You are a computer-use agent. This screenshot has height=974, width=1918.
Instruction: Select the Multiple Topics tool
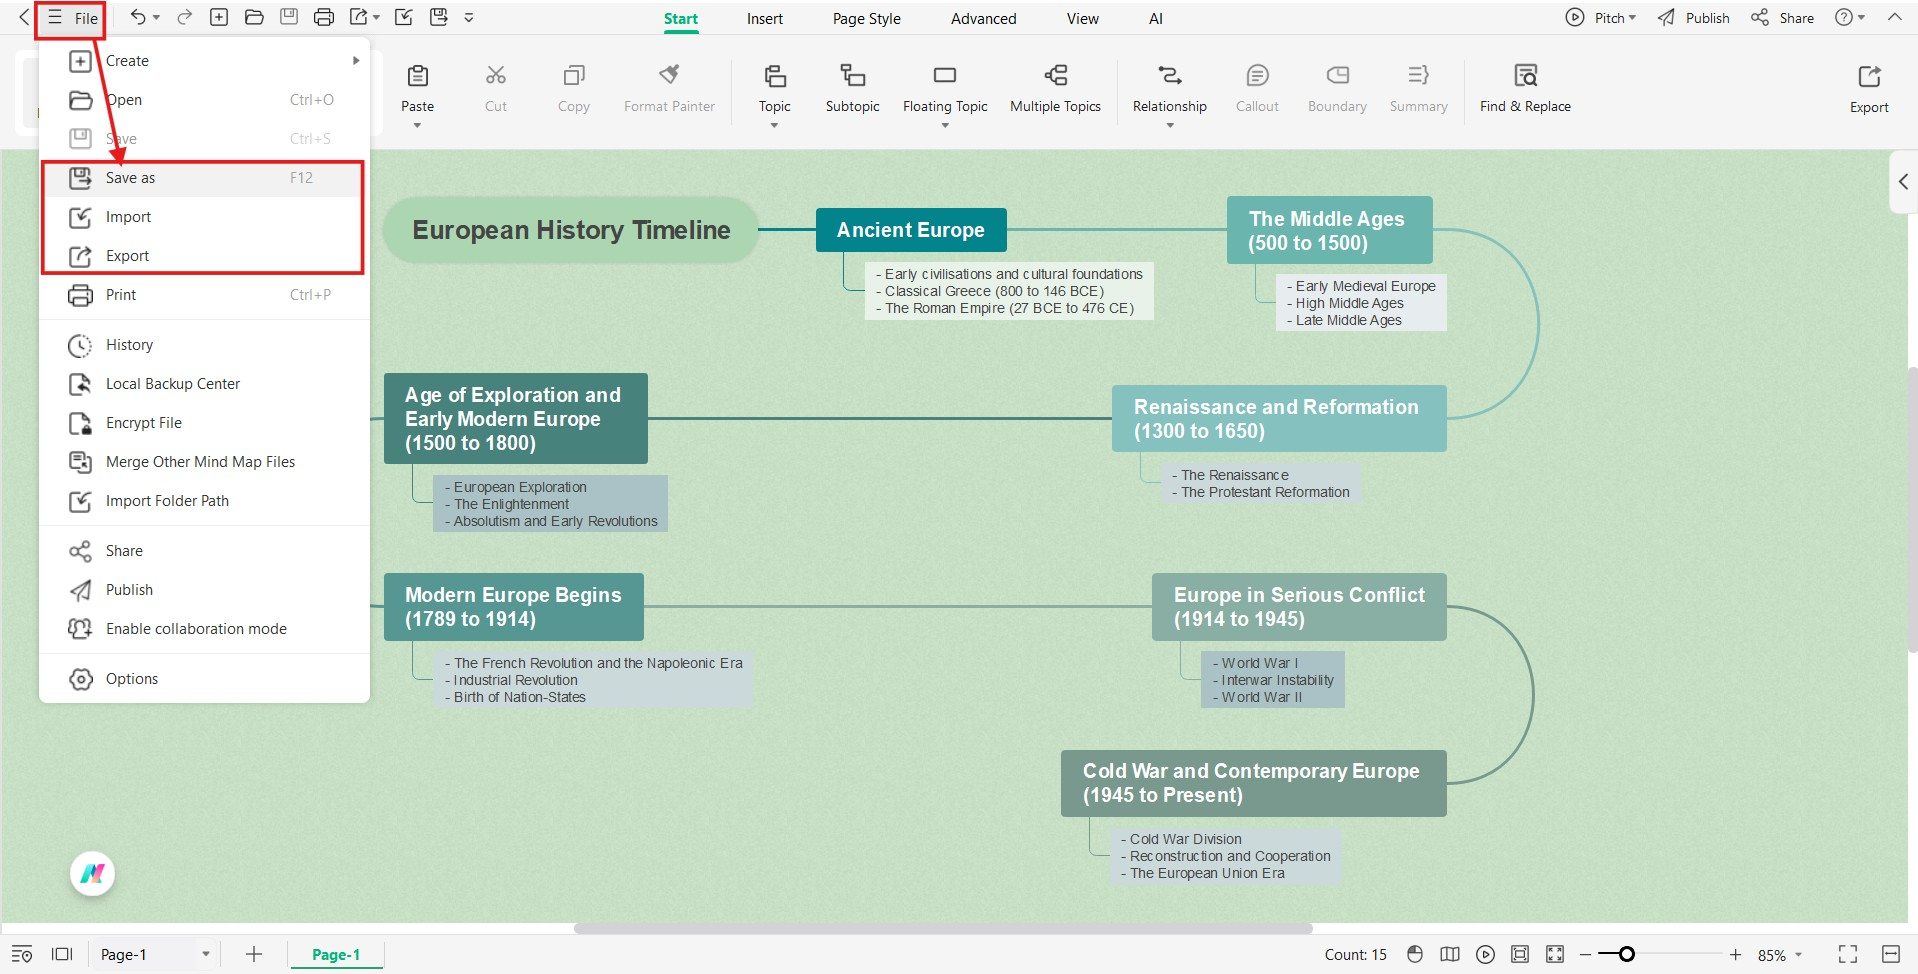coord(1055,89)
